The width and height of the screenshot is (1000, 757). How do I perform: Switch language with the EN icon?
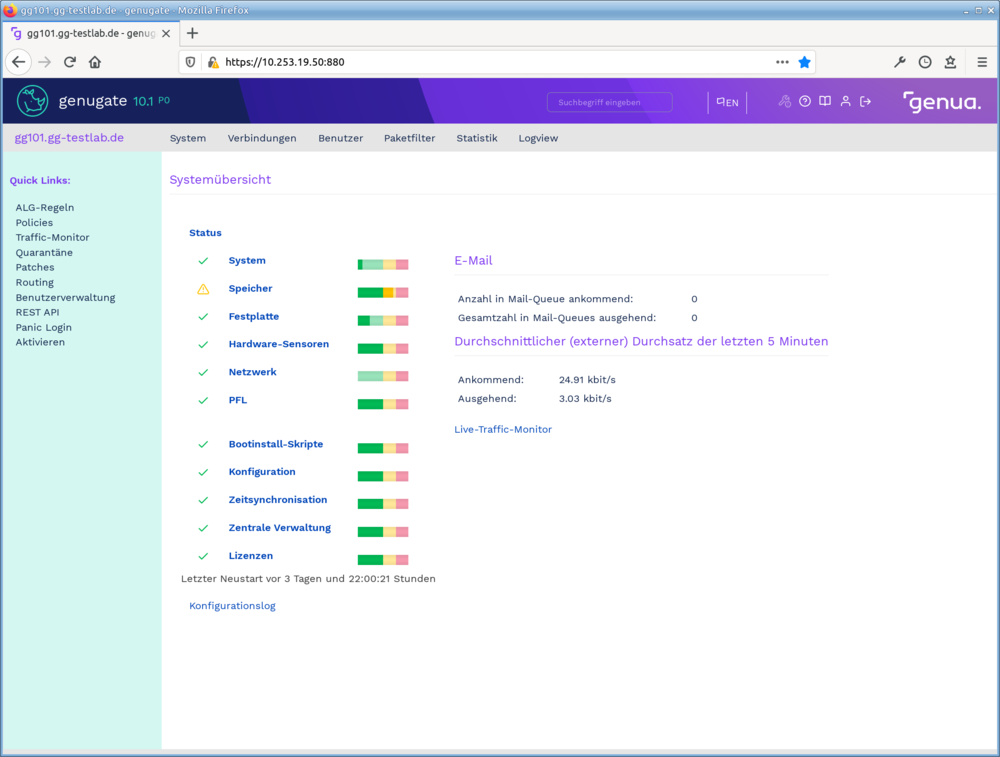(x=727, y=101)
